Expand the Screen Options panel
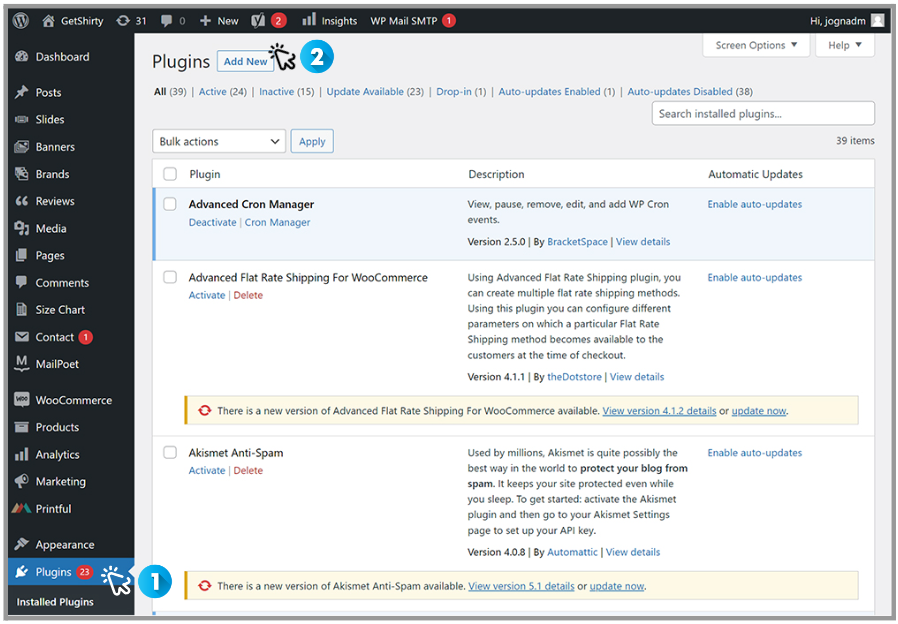 point(756,45)
